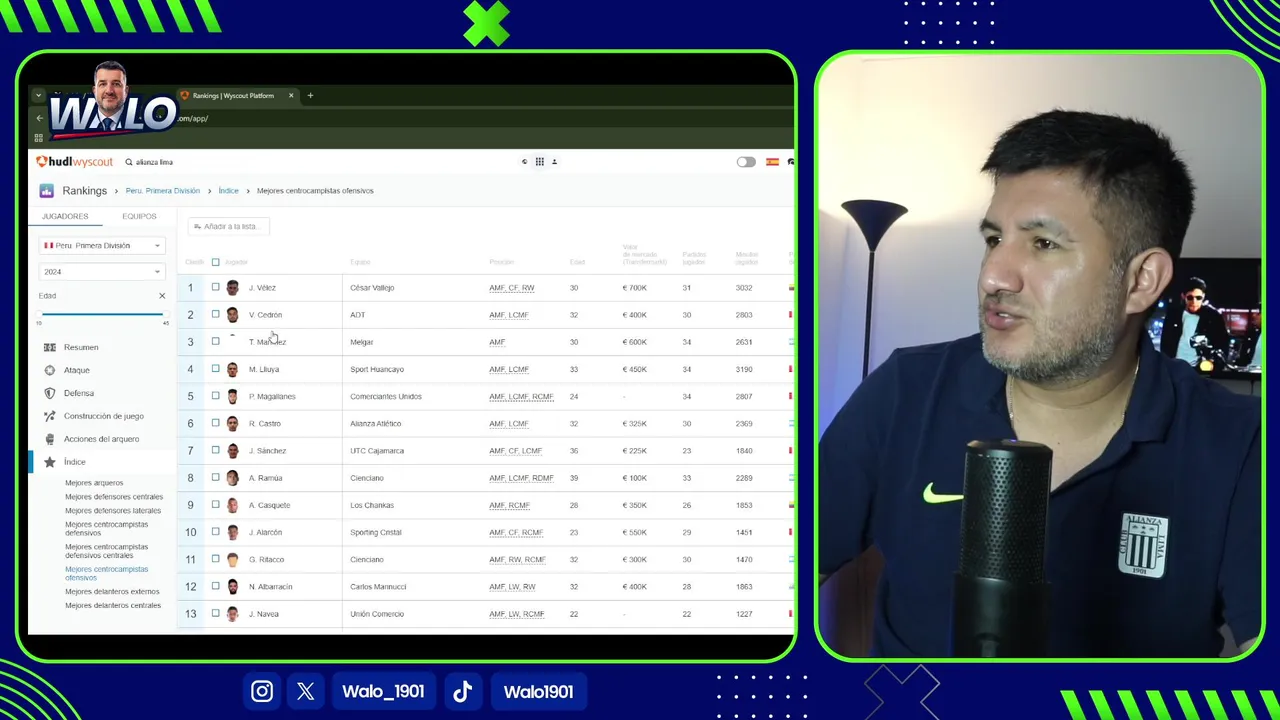Viewport: 1280px width, 720px height.
Task: Check the select-all Jugador checkbox
Action: click(215, 262)
